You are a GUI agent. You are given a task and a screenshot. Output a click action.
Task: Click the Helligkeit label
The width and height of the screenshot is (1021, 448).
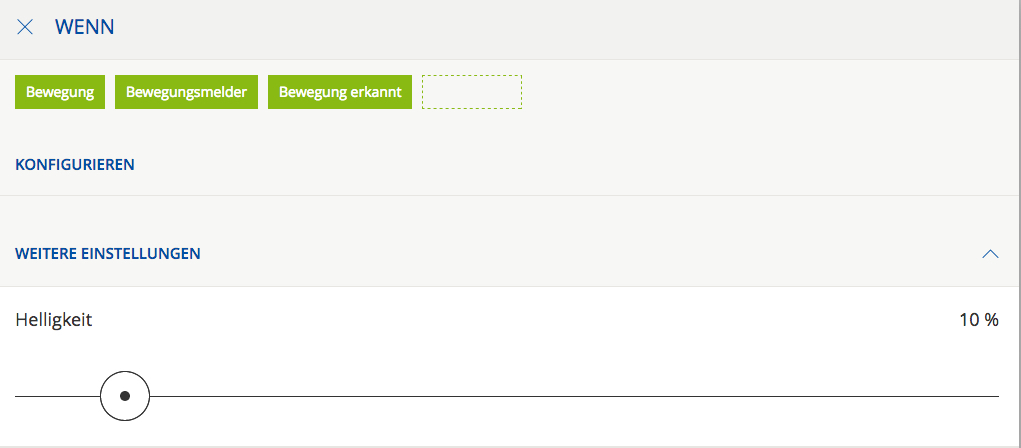[x=54, y=320]
